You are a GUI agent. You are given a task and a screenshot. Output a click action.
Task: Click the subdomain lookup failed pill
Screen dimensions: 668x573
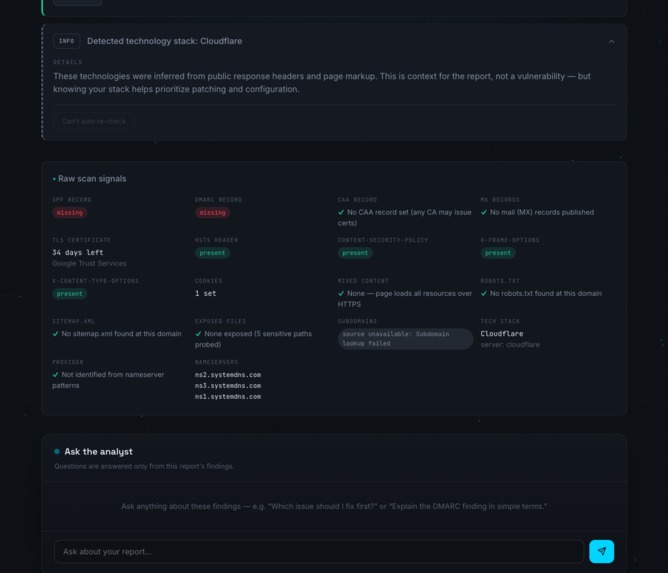(405, 339)
